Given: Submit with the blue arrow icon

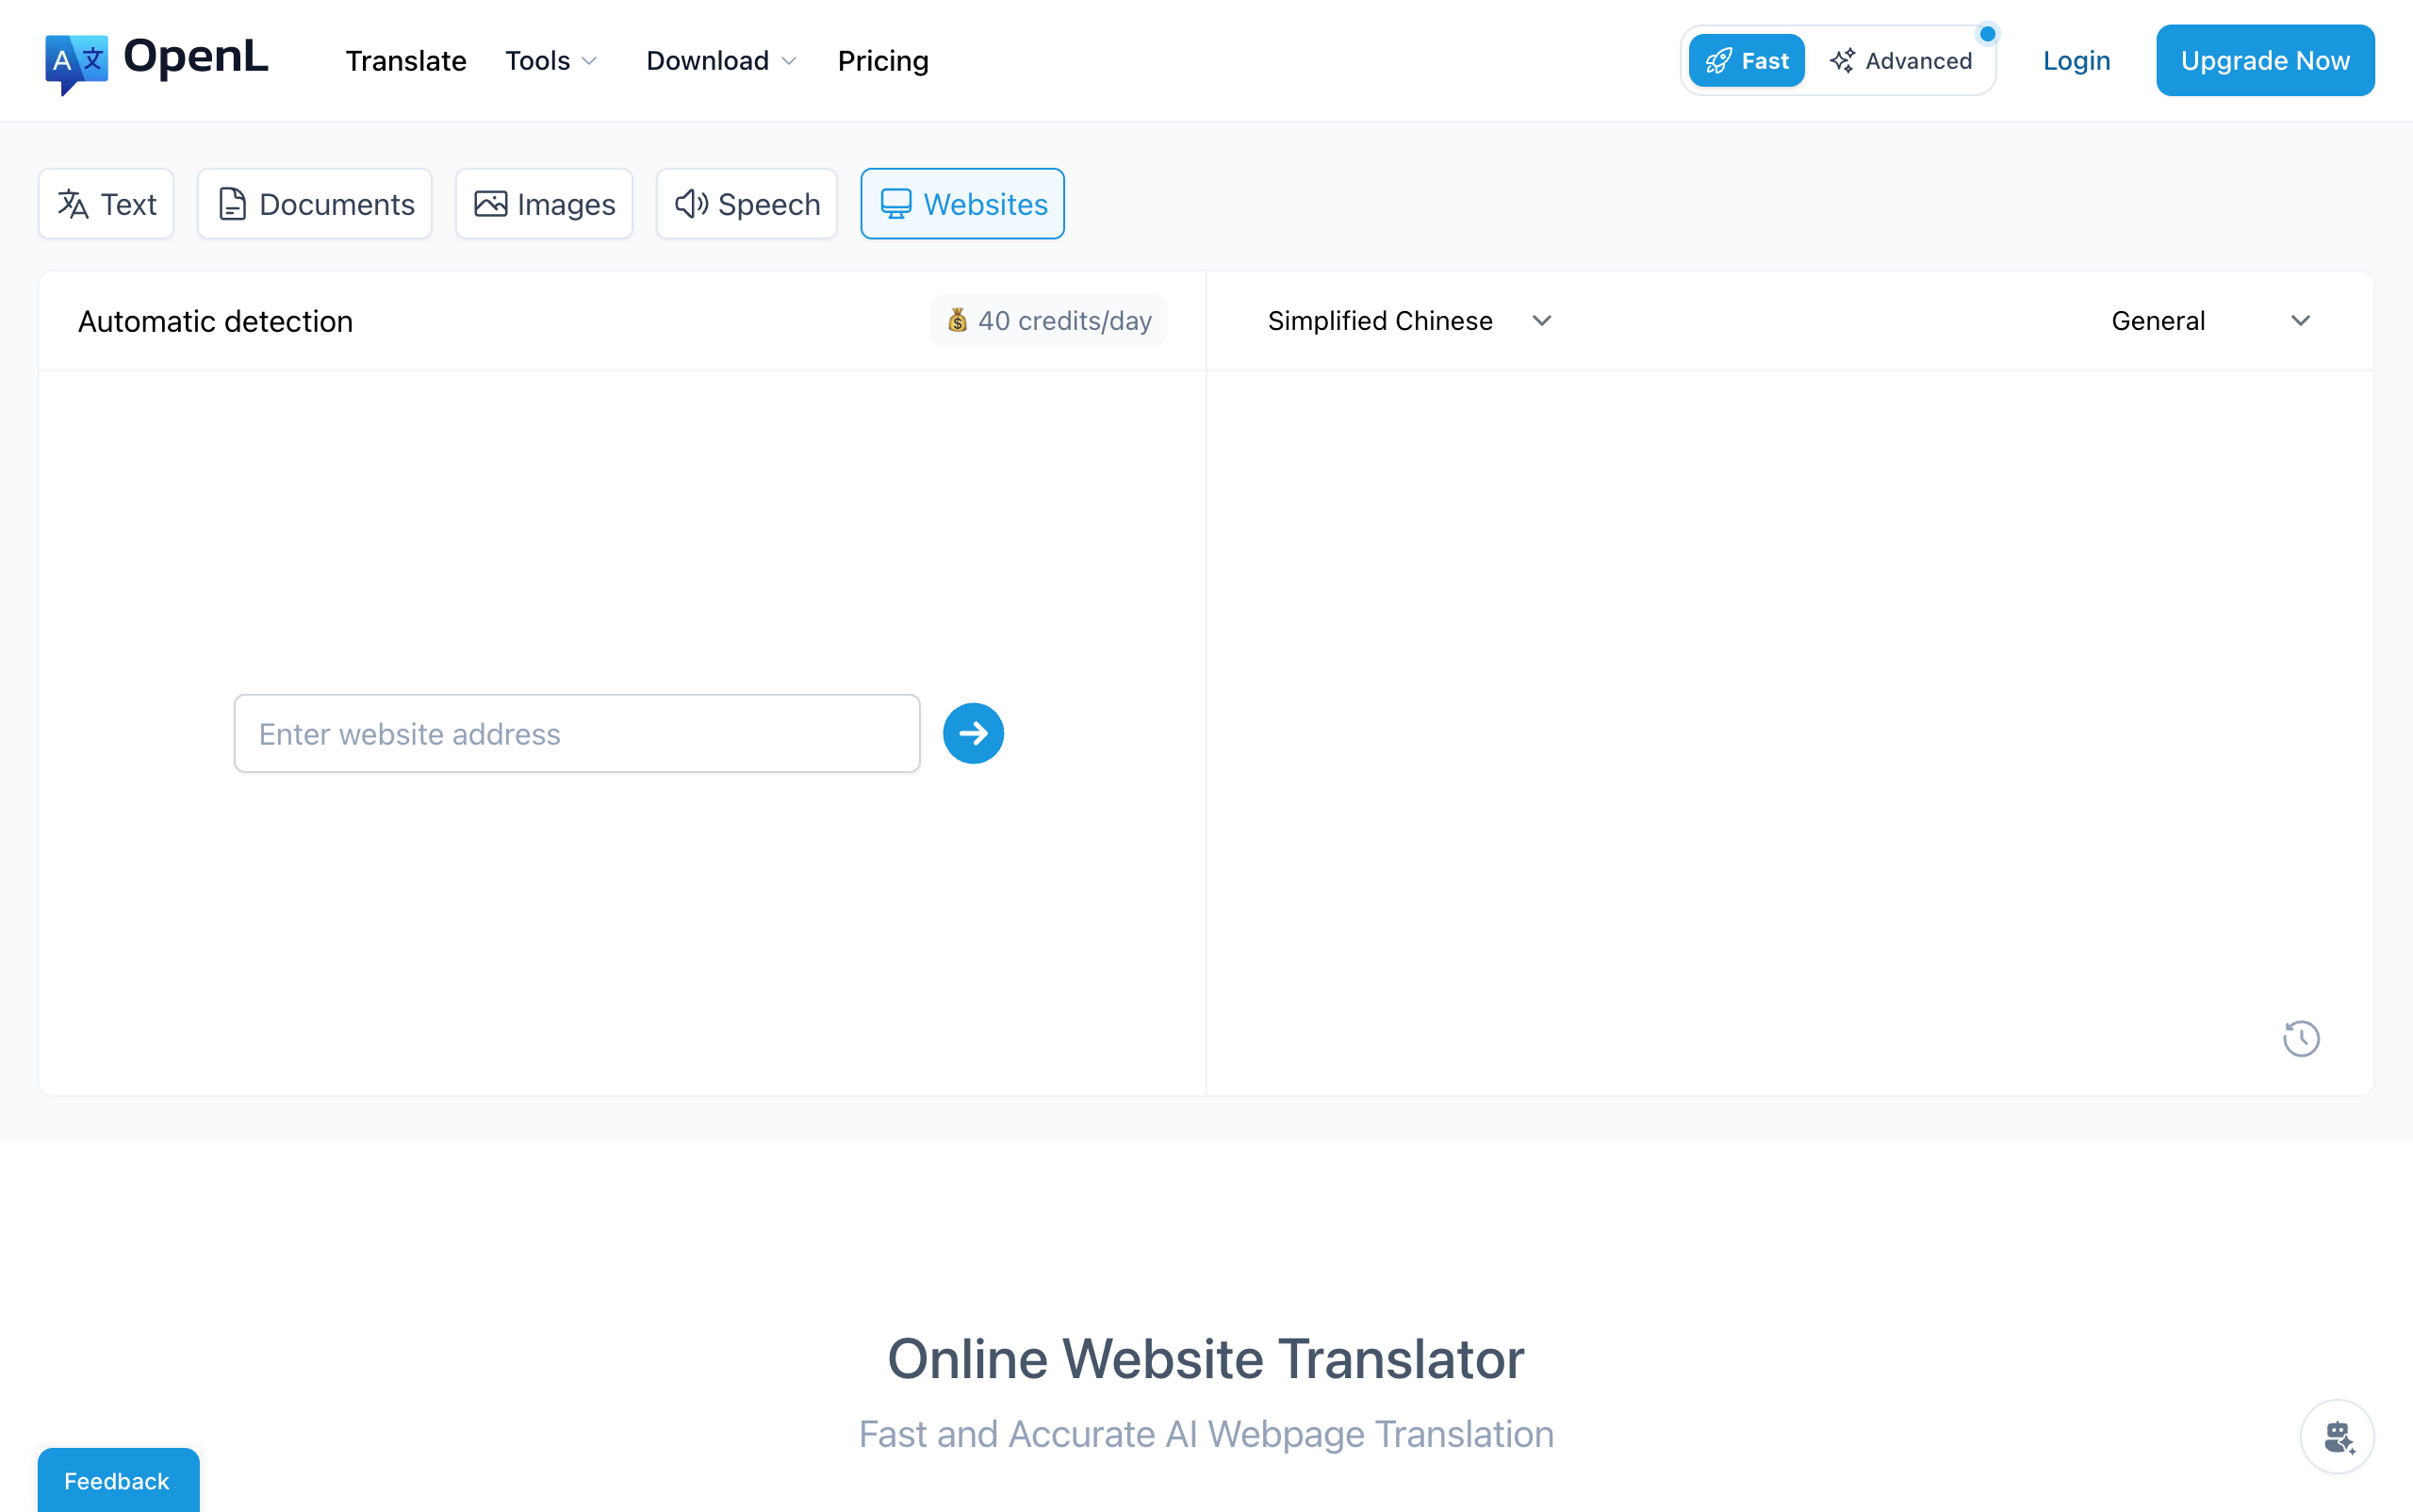Looking at the screenshot, I should (x=971, y=733).
